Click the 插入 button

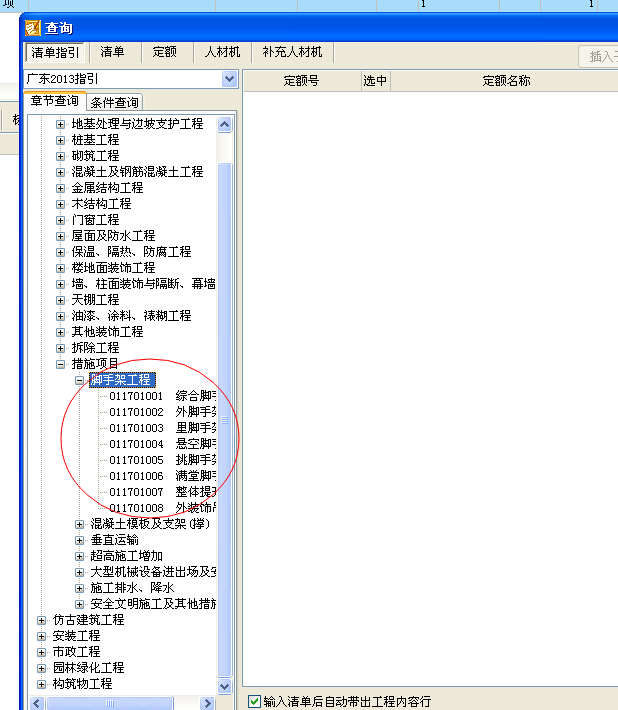click(x=599, y=57)
